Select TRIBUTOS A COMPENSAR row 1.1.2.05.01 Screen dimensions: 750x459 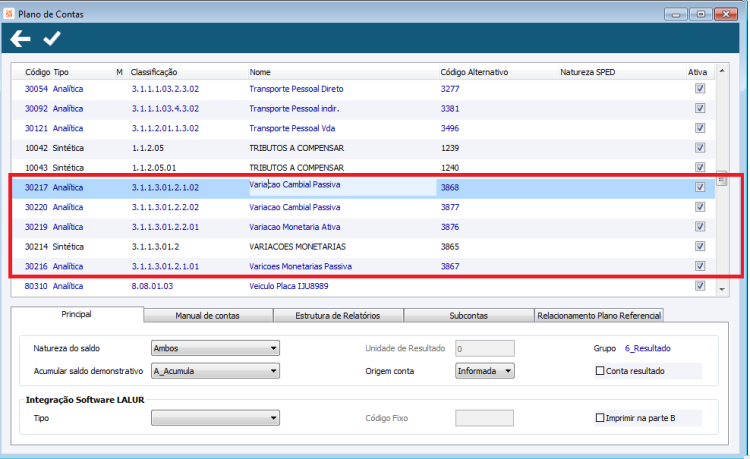point(363,168)
